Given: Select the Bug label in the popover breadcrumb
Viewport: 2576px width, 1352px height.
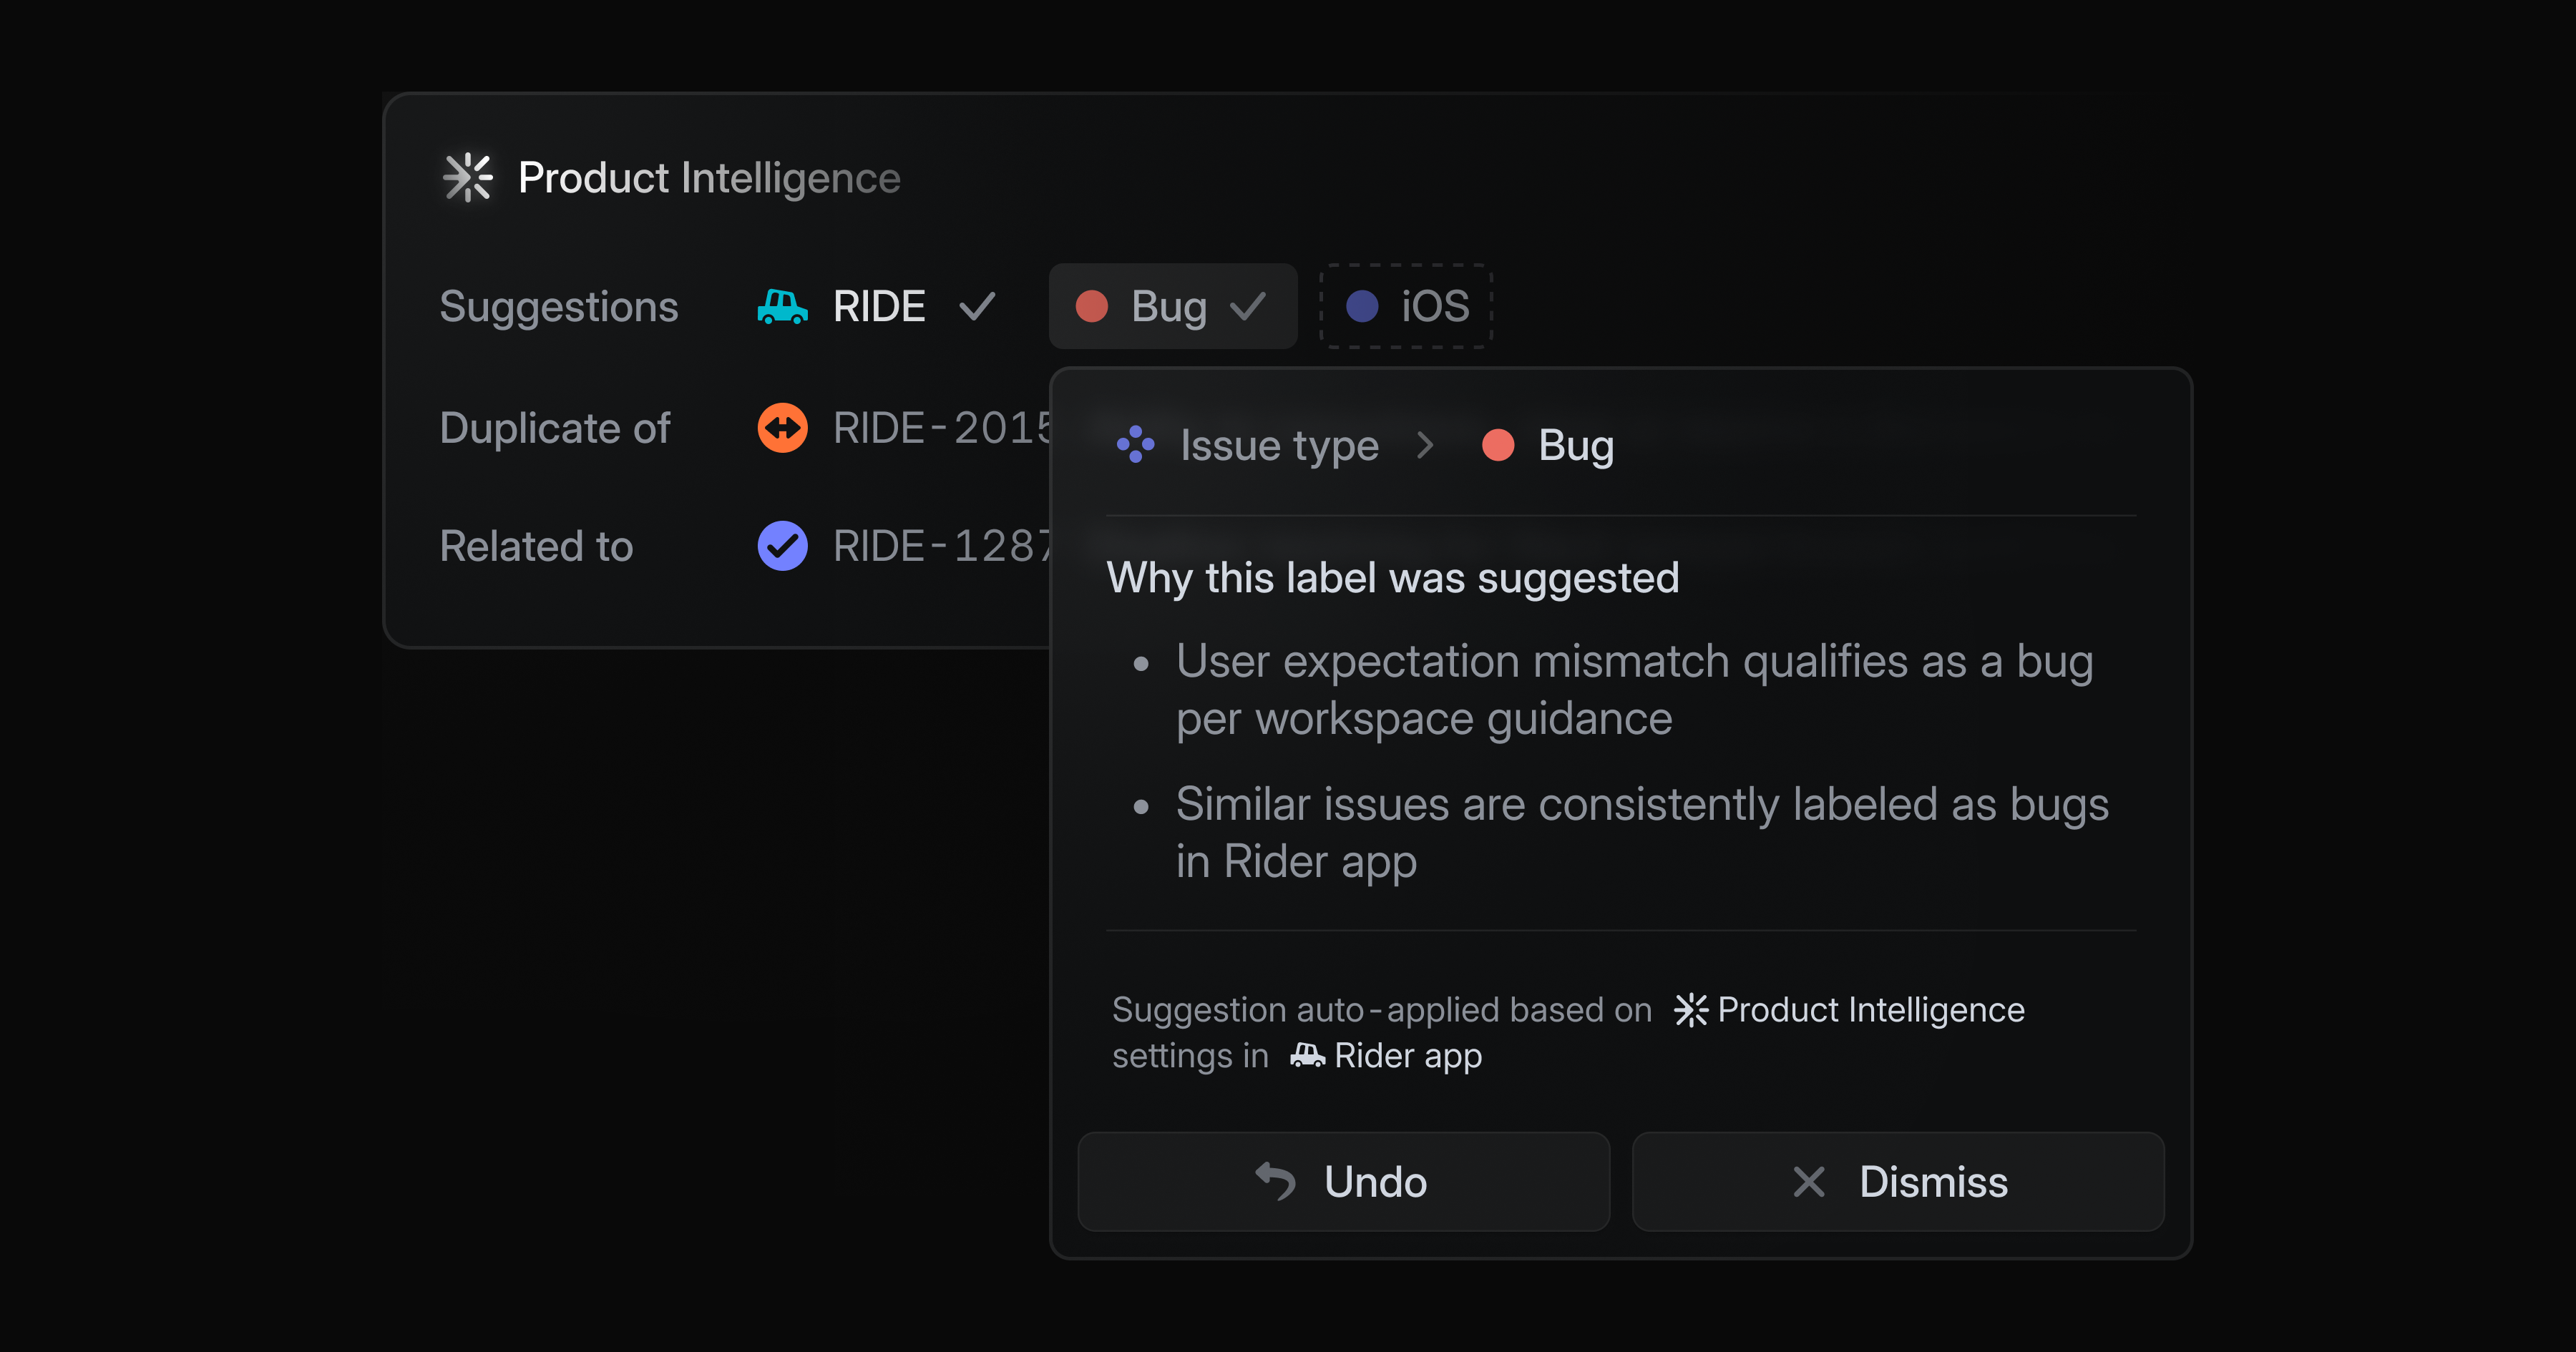Looking at the screenshot, I should coord(1576,446).
